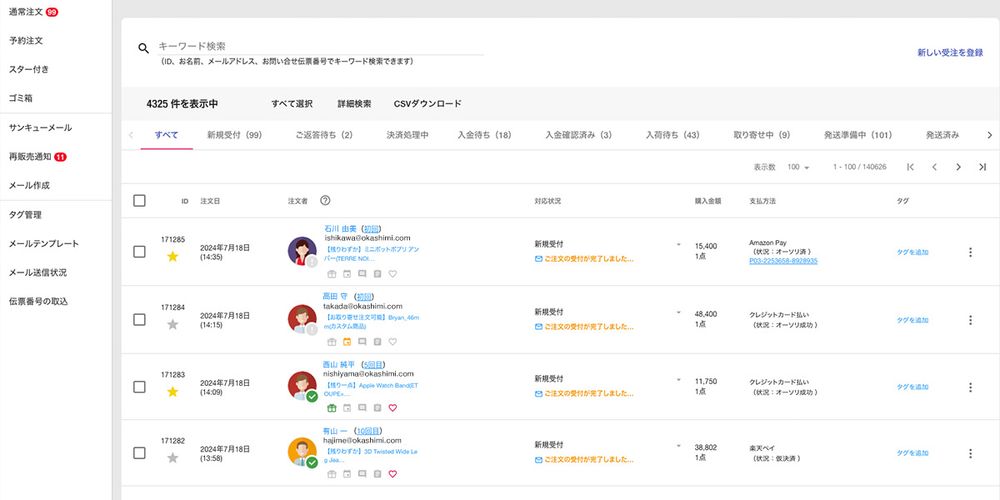The image size is (1000, 500).
Task: Switch to the 新規受付 (99) tab
Action: 234,135
